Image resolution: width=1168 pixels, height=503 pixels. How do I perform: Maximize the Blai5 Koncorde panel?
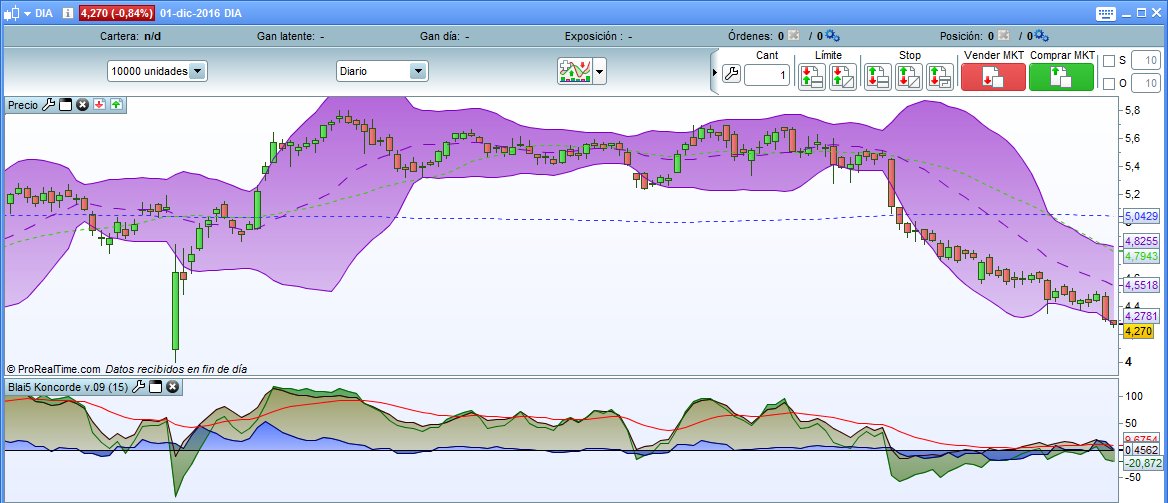pyautogui.click(x=156, y=387)
